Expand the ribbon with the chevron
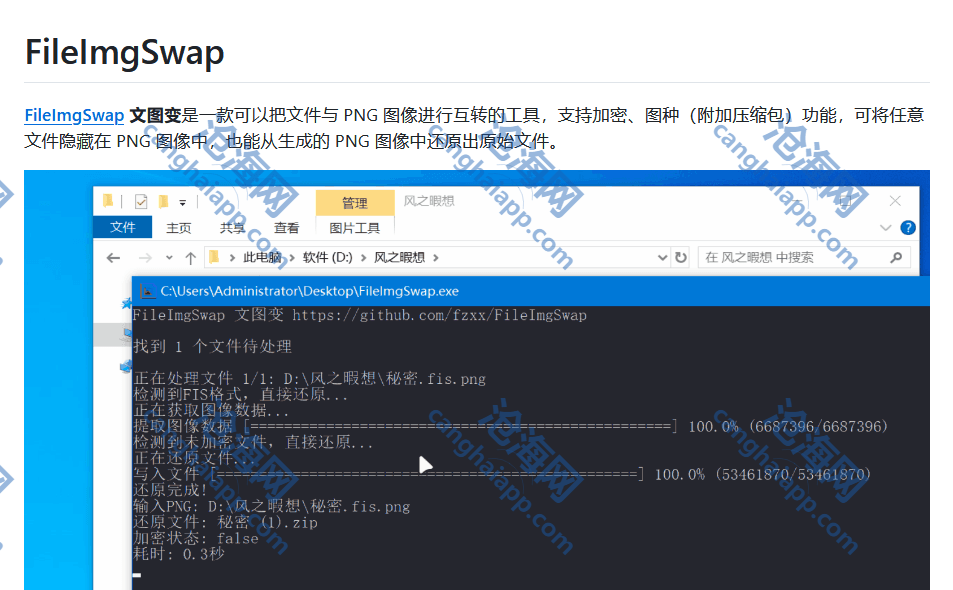 (x=885, y=228)
